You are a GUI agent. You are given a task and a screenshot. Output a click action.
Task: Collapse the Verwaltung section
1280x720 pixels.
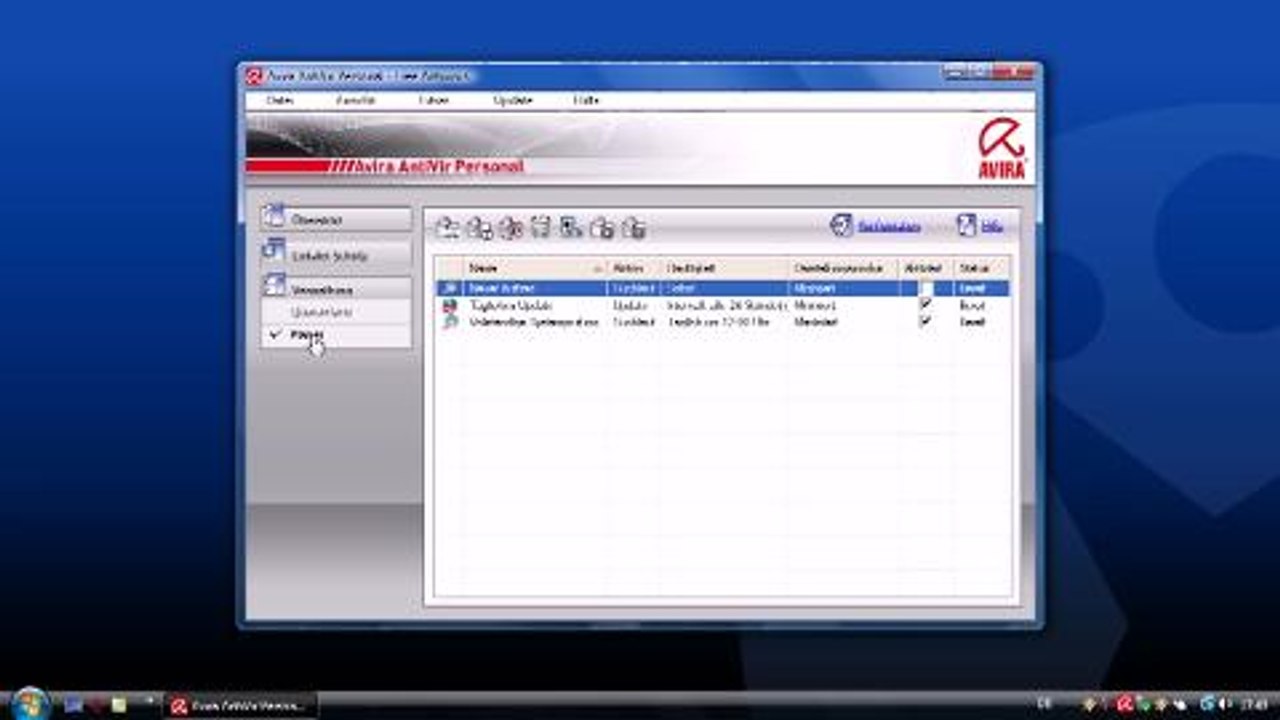(336, 289)
